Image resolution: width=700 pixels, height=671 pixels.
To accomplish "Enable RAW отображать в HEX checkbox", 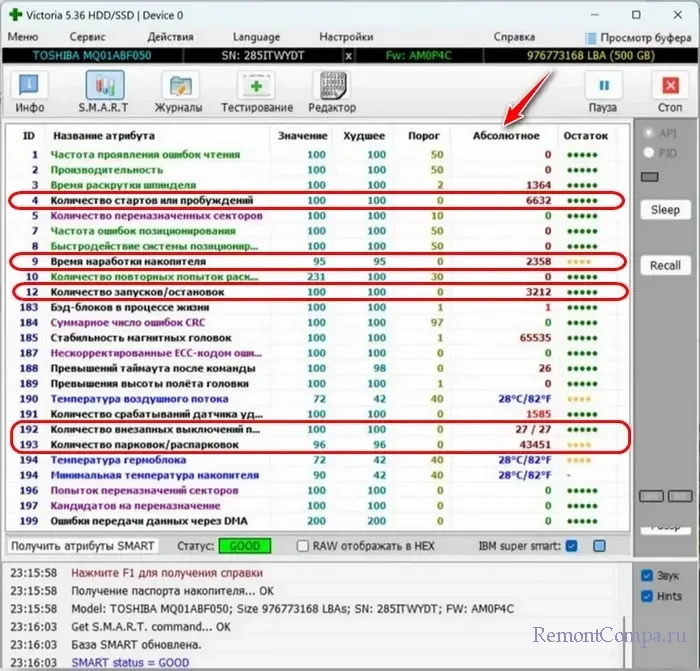I will tap(303, 545).
